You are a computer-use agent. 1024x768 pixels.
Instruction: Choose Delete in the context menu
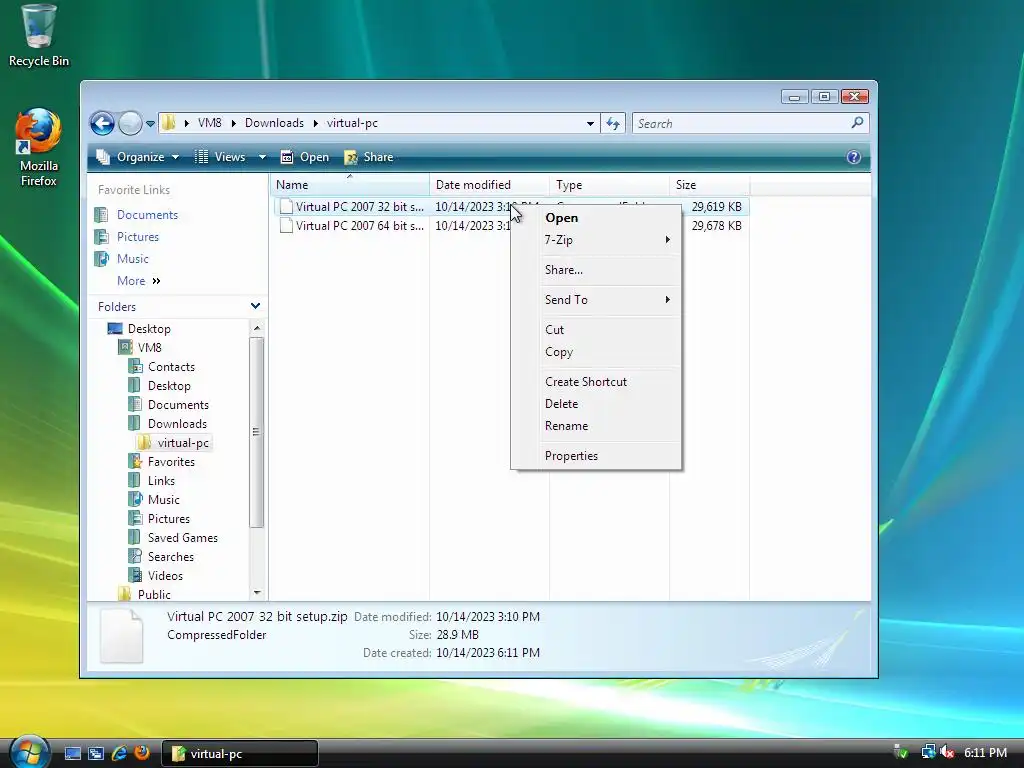pos(596,404)
